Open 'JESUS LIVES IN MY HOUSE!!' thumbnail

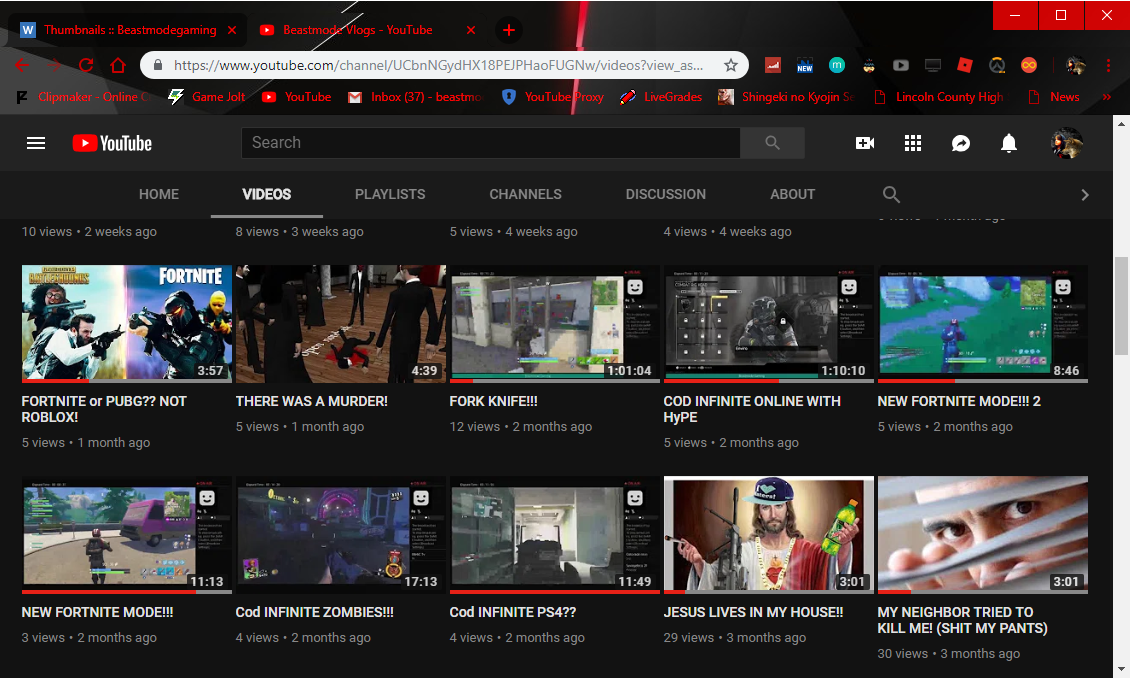click(769, 535)
